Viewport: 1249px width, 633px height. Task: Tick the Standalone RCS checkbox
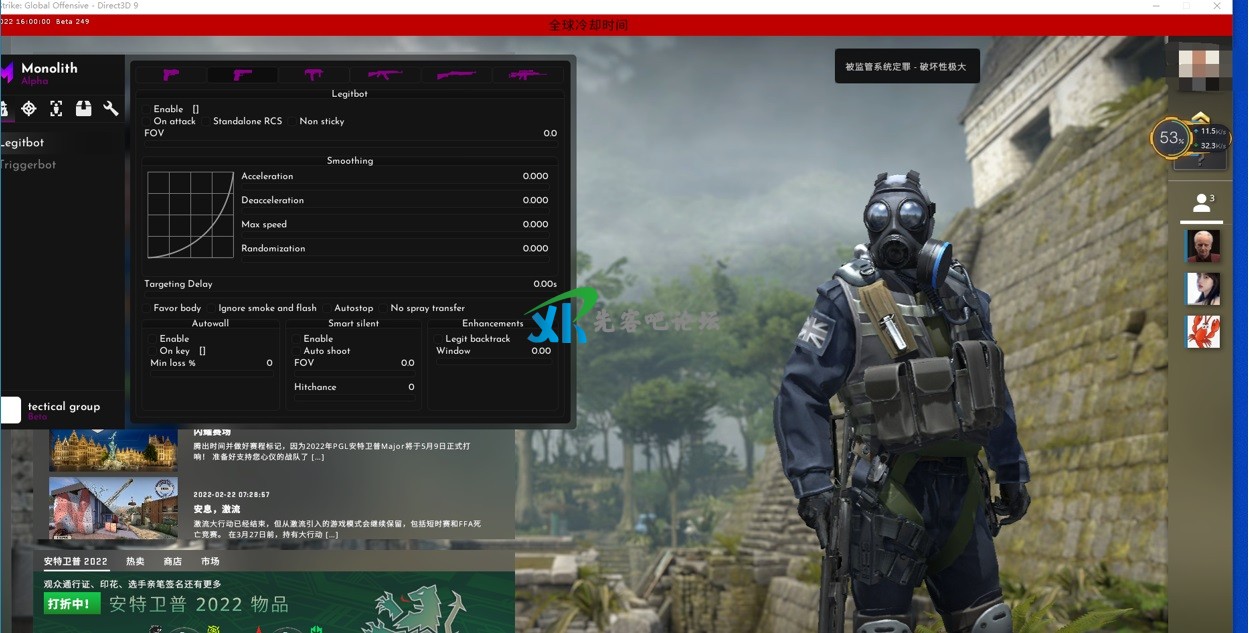point(207,121)
